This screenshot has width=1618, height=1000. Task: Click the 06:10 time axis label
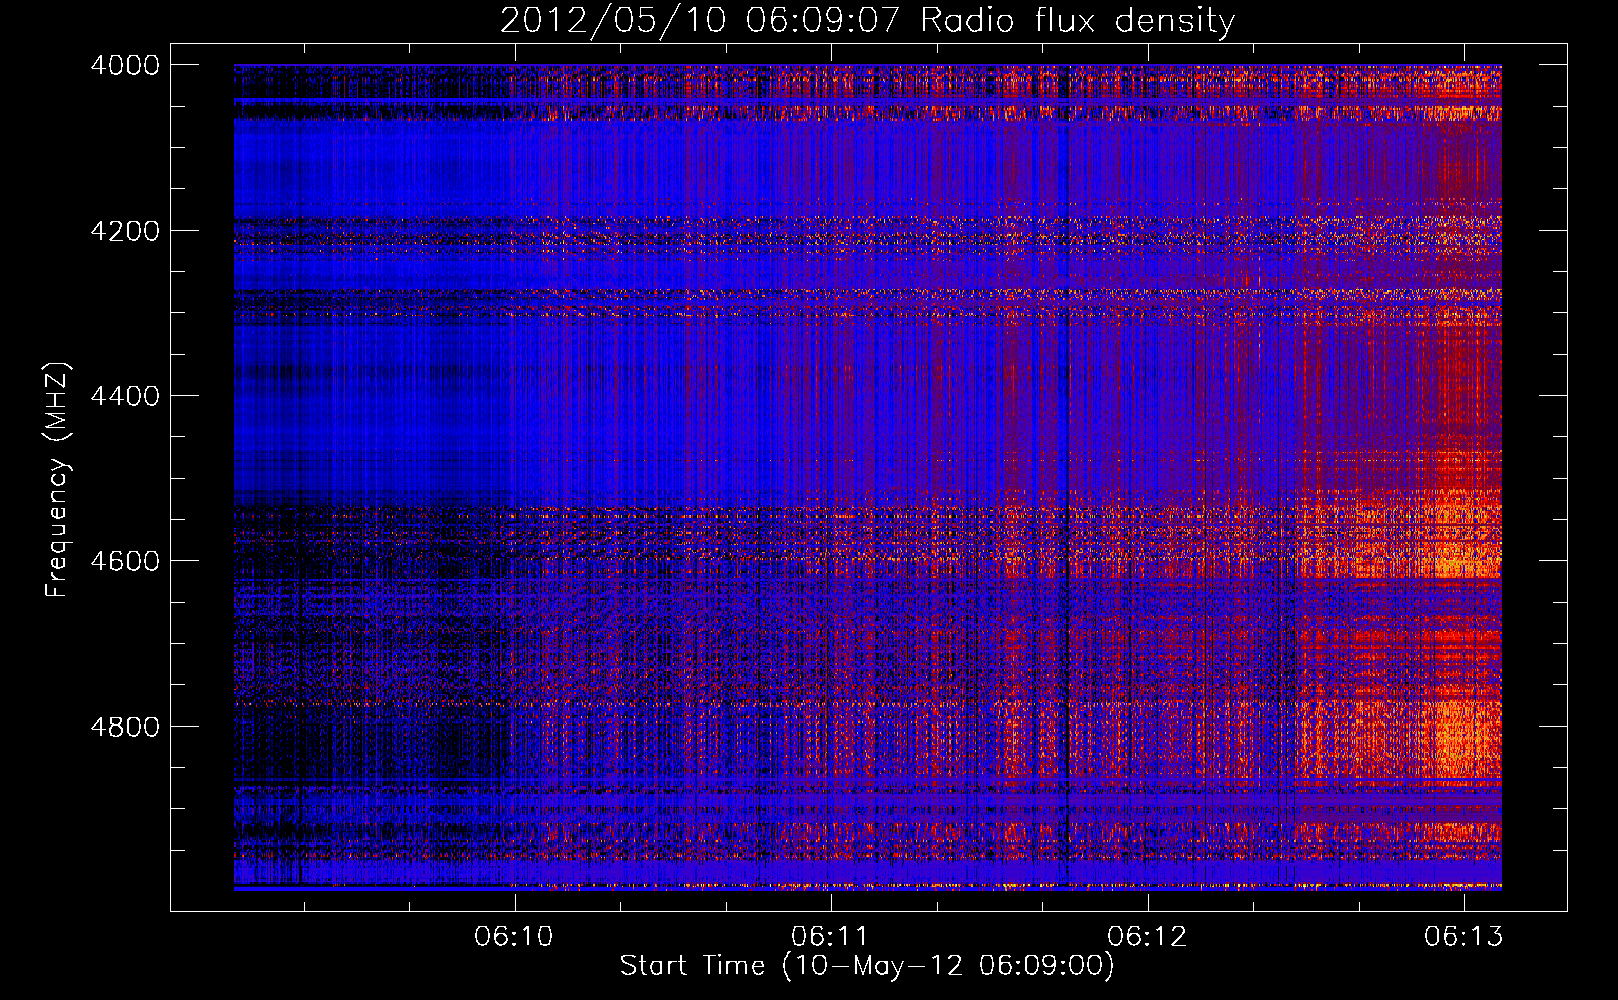[514, 936]
